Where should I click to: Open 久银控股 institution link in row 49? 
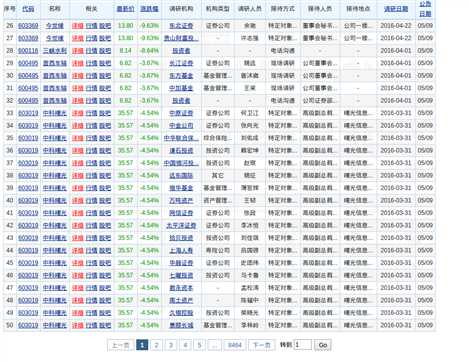[x=181, y=313]
